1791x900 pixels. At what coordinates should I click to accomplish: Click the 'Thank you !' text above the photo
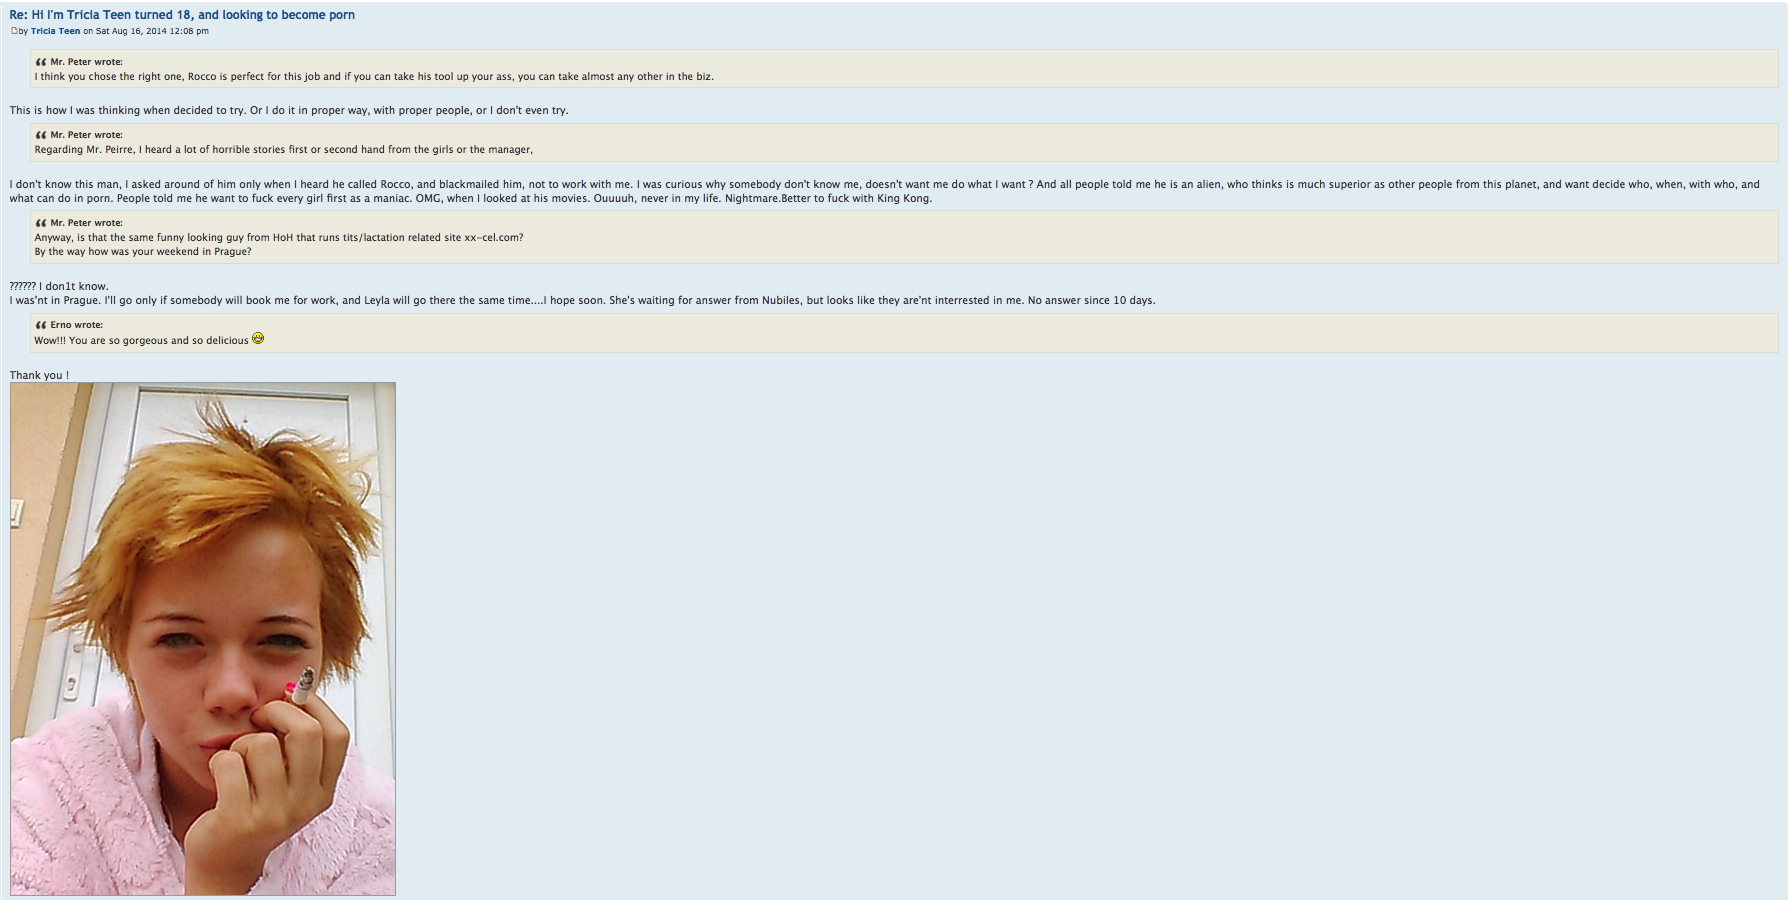39,375
